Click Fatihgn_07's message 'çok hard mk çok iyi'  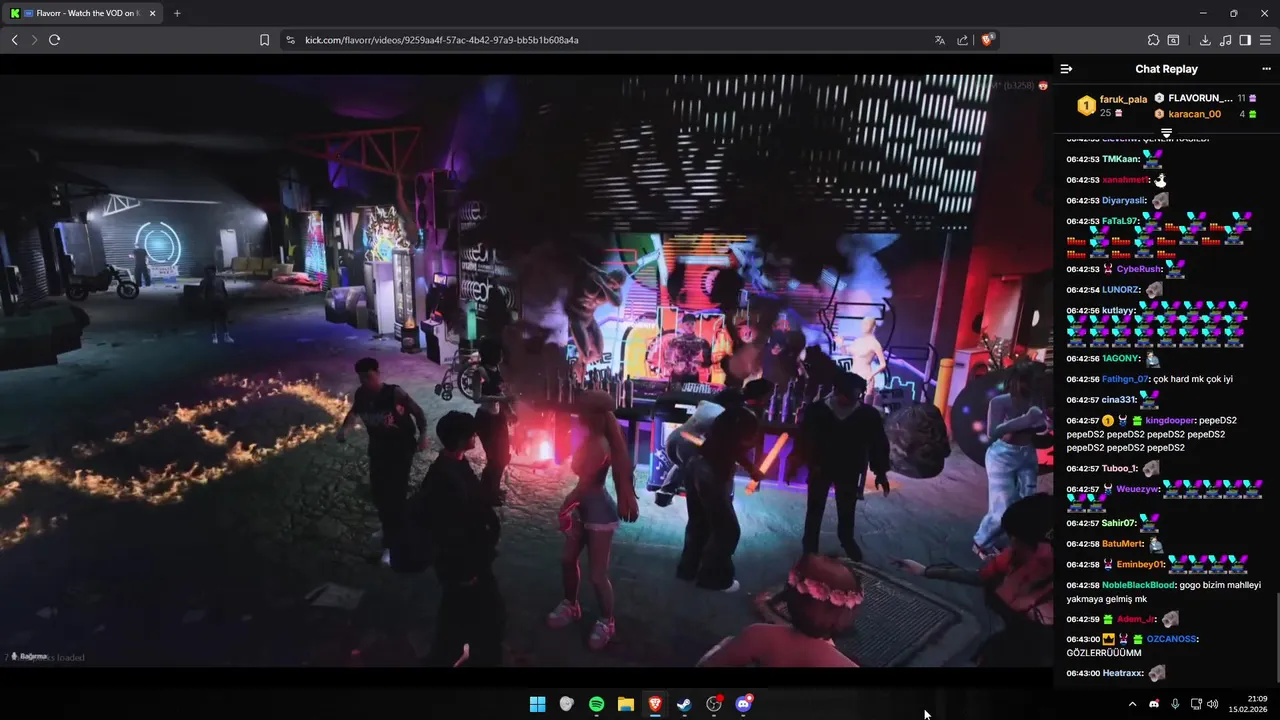click(1193, 380)
